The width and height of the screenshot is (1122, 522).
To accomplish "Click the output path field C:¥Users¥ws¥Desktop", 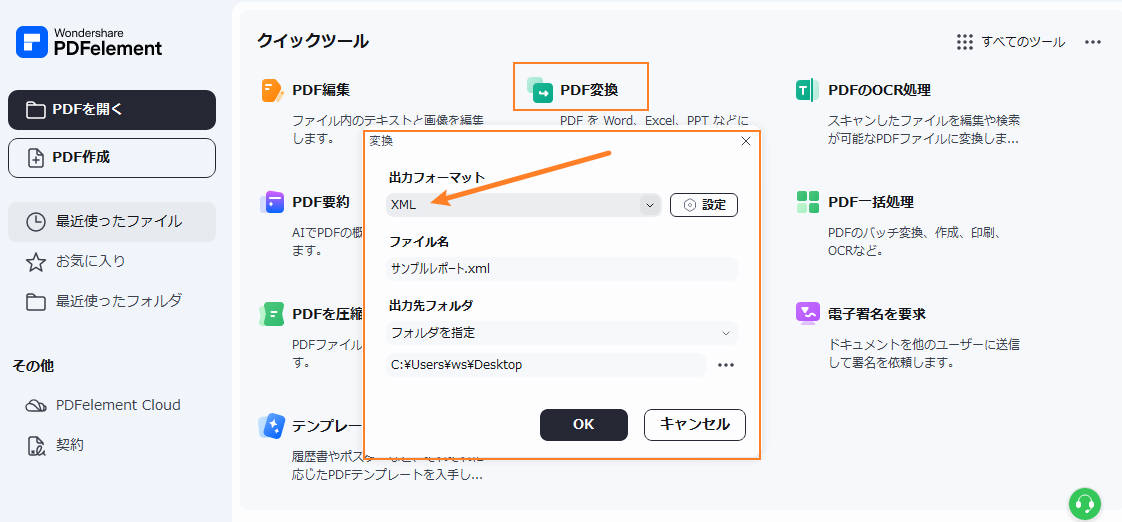I will (x=546, y=365).
